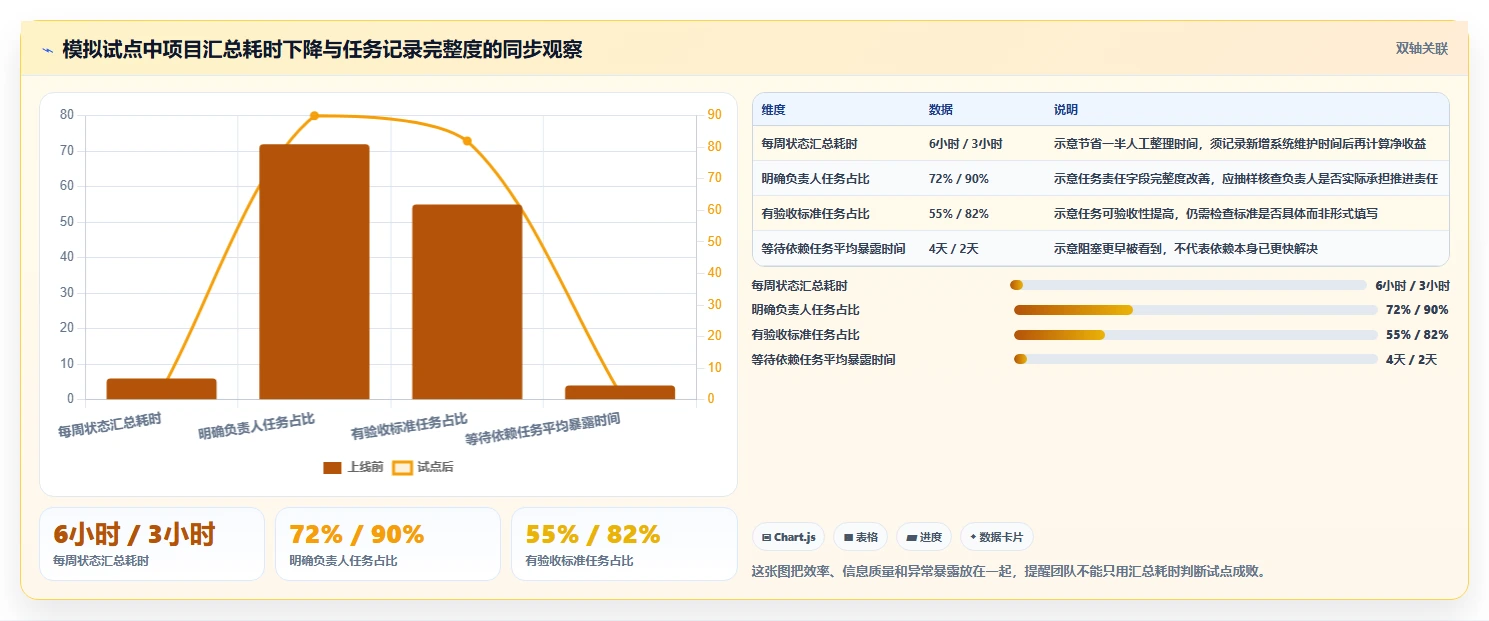1489x621 pixels.
Task: Click the right axis tick label 90
Action: (x=715, y=115)
